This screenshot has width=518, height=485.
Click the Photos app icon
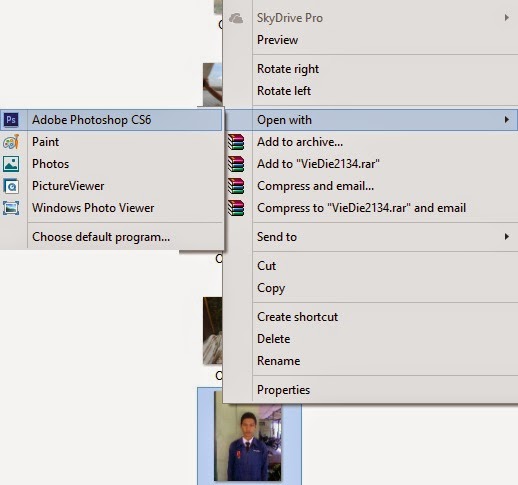pyautogui.click(x=11, y=164)
